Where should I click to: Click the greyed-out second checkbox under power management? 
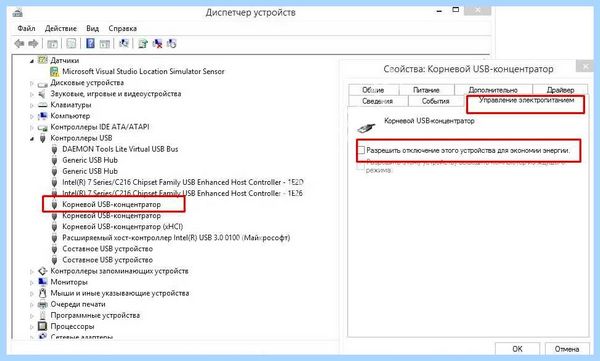pos(360,167)
